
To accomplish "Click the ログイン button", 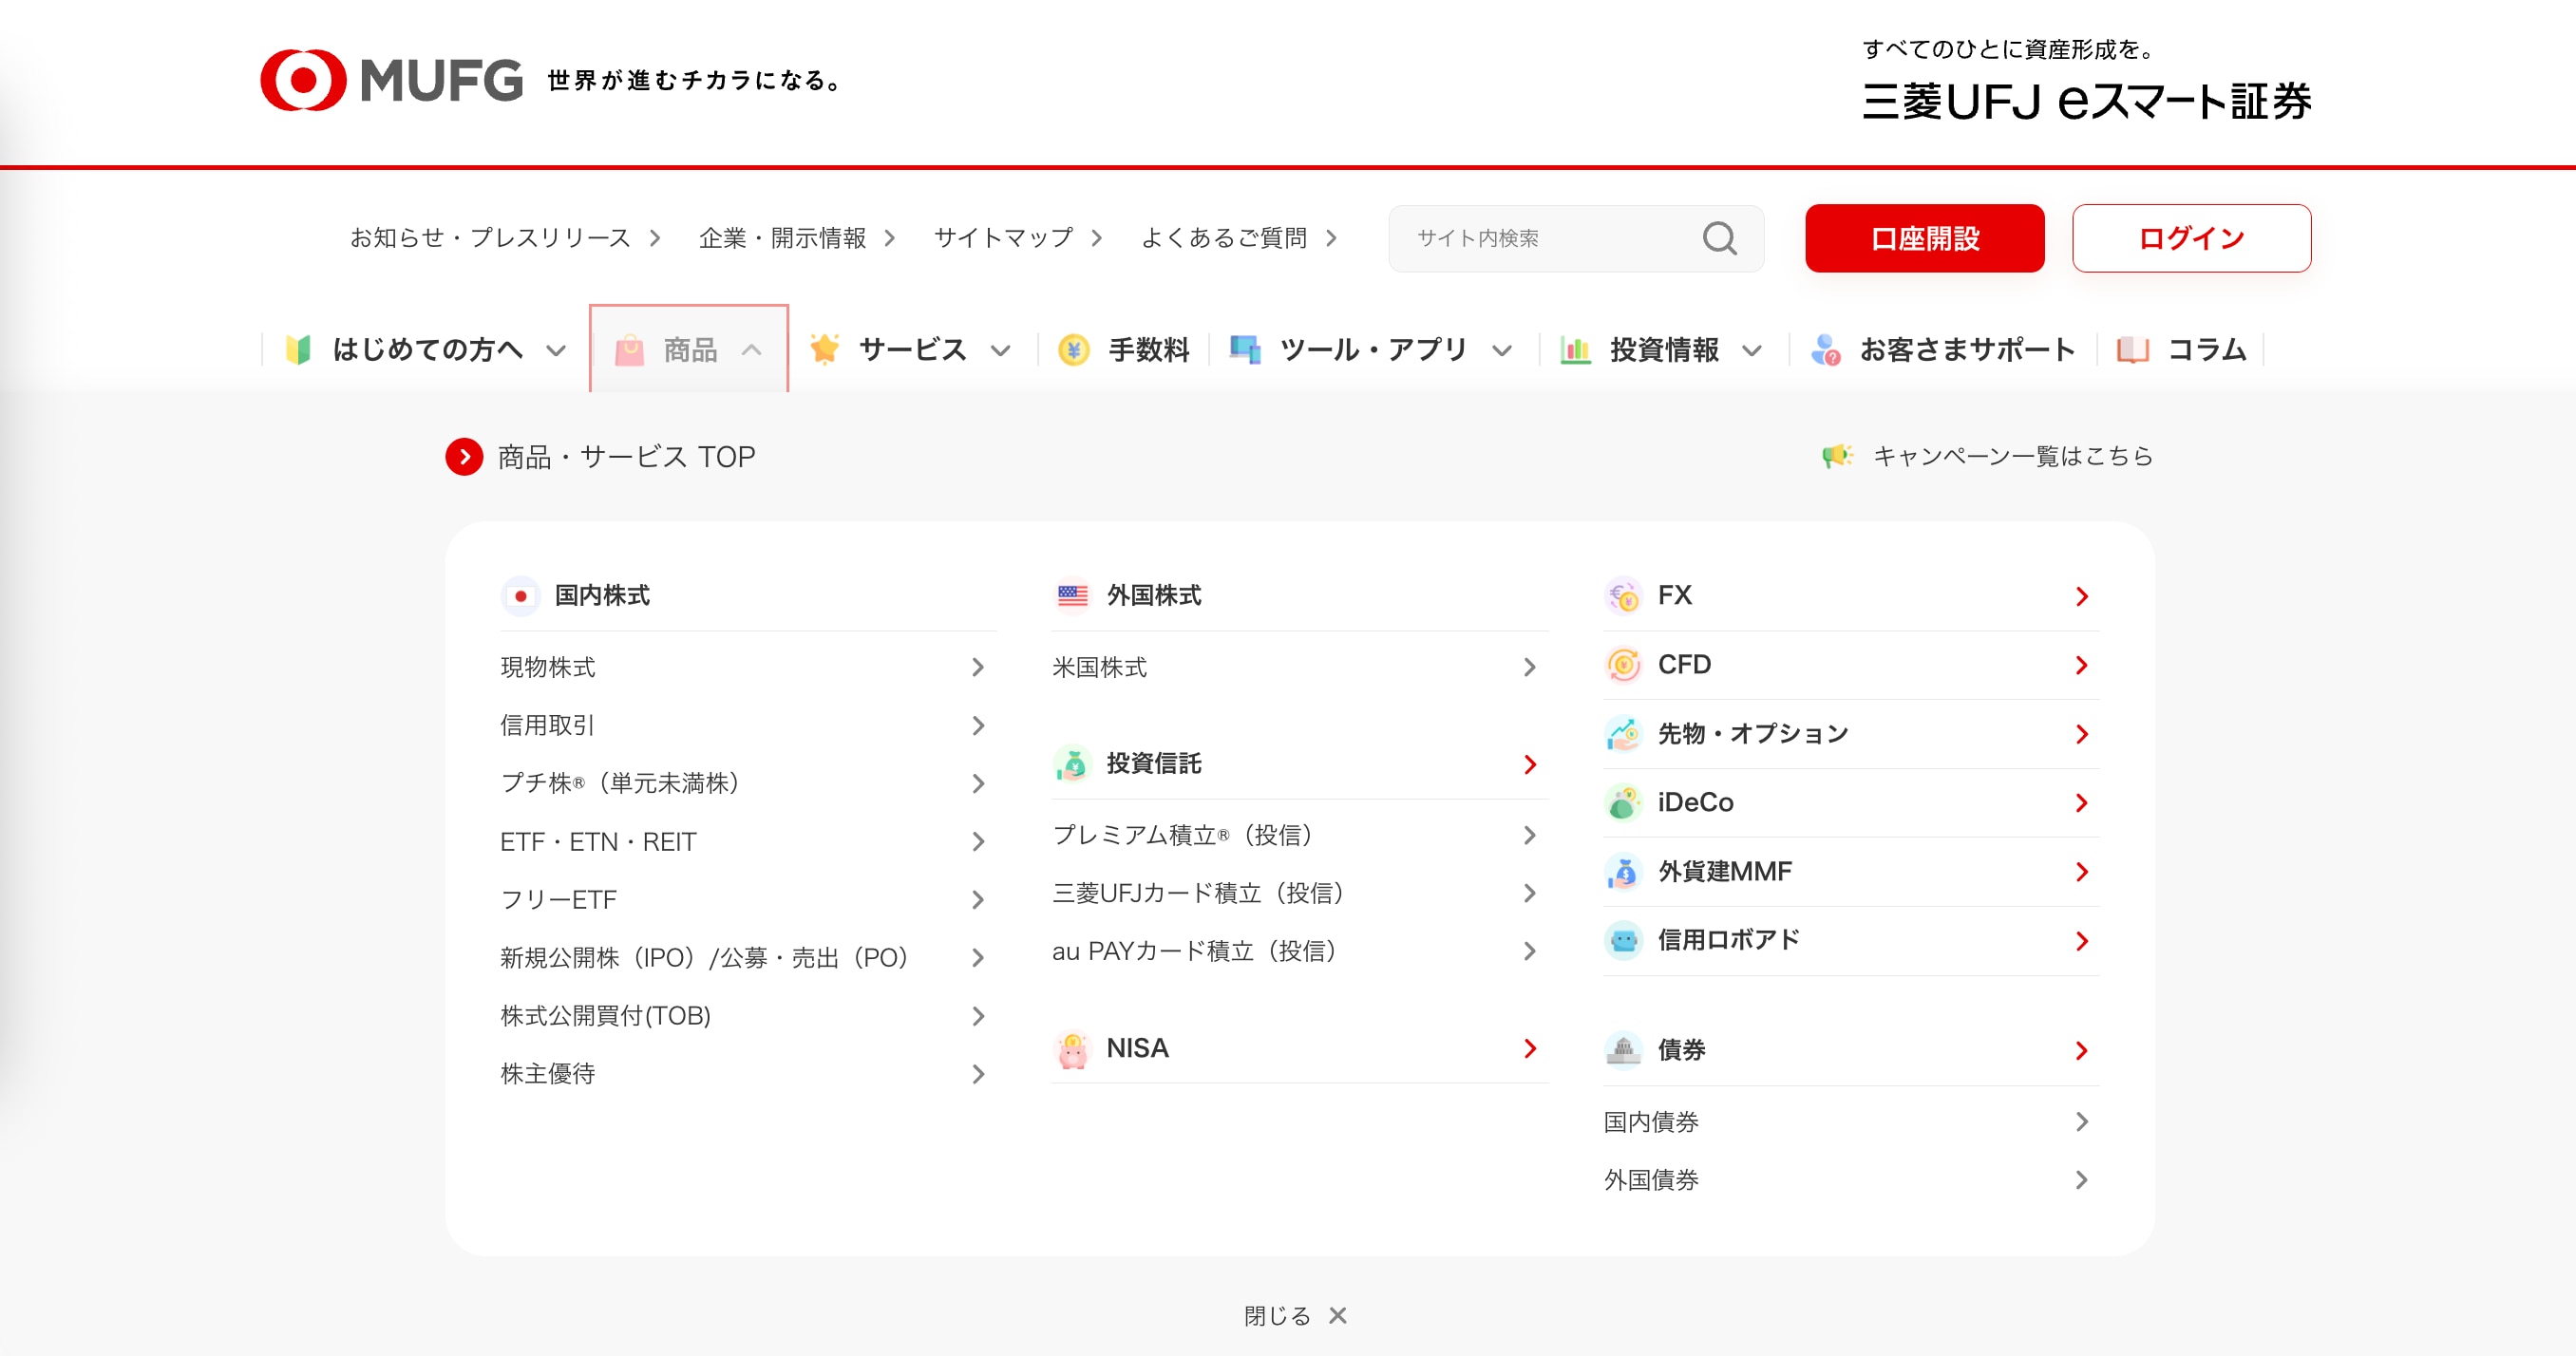I will [2191, 238].
